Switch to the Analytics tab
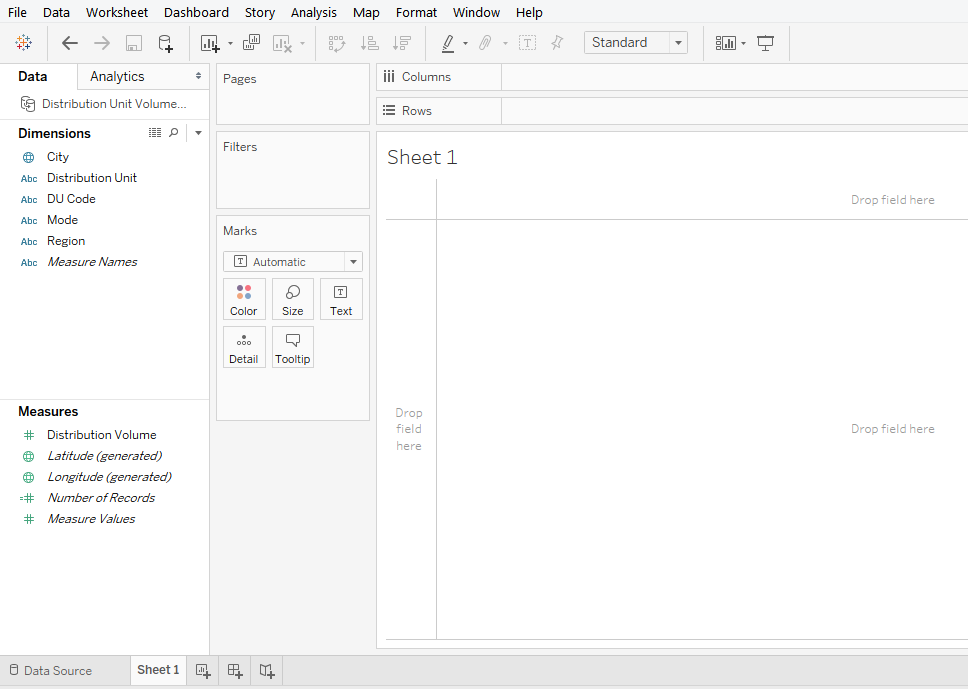Viewport: 968px width, 689px height. click(117, 76)
